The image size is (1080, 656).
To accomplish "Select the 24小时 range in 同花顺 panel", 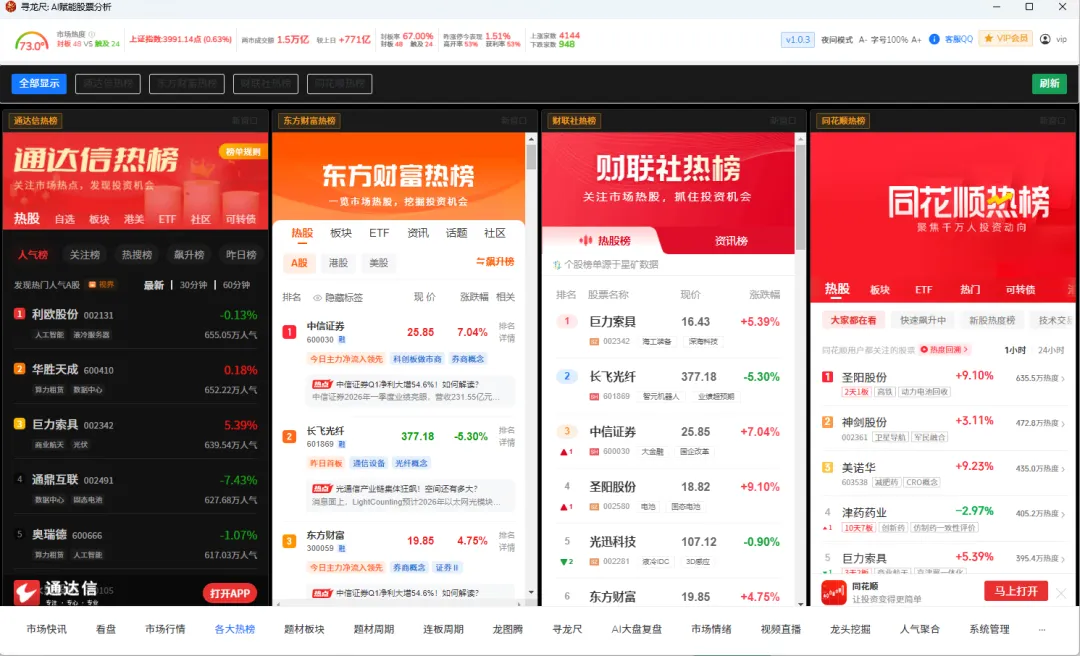I will click(x=1051, y=350).
